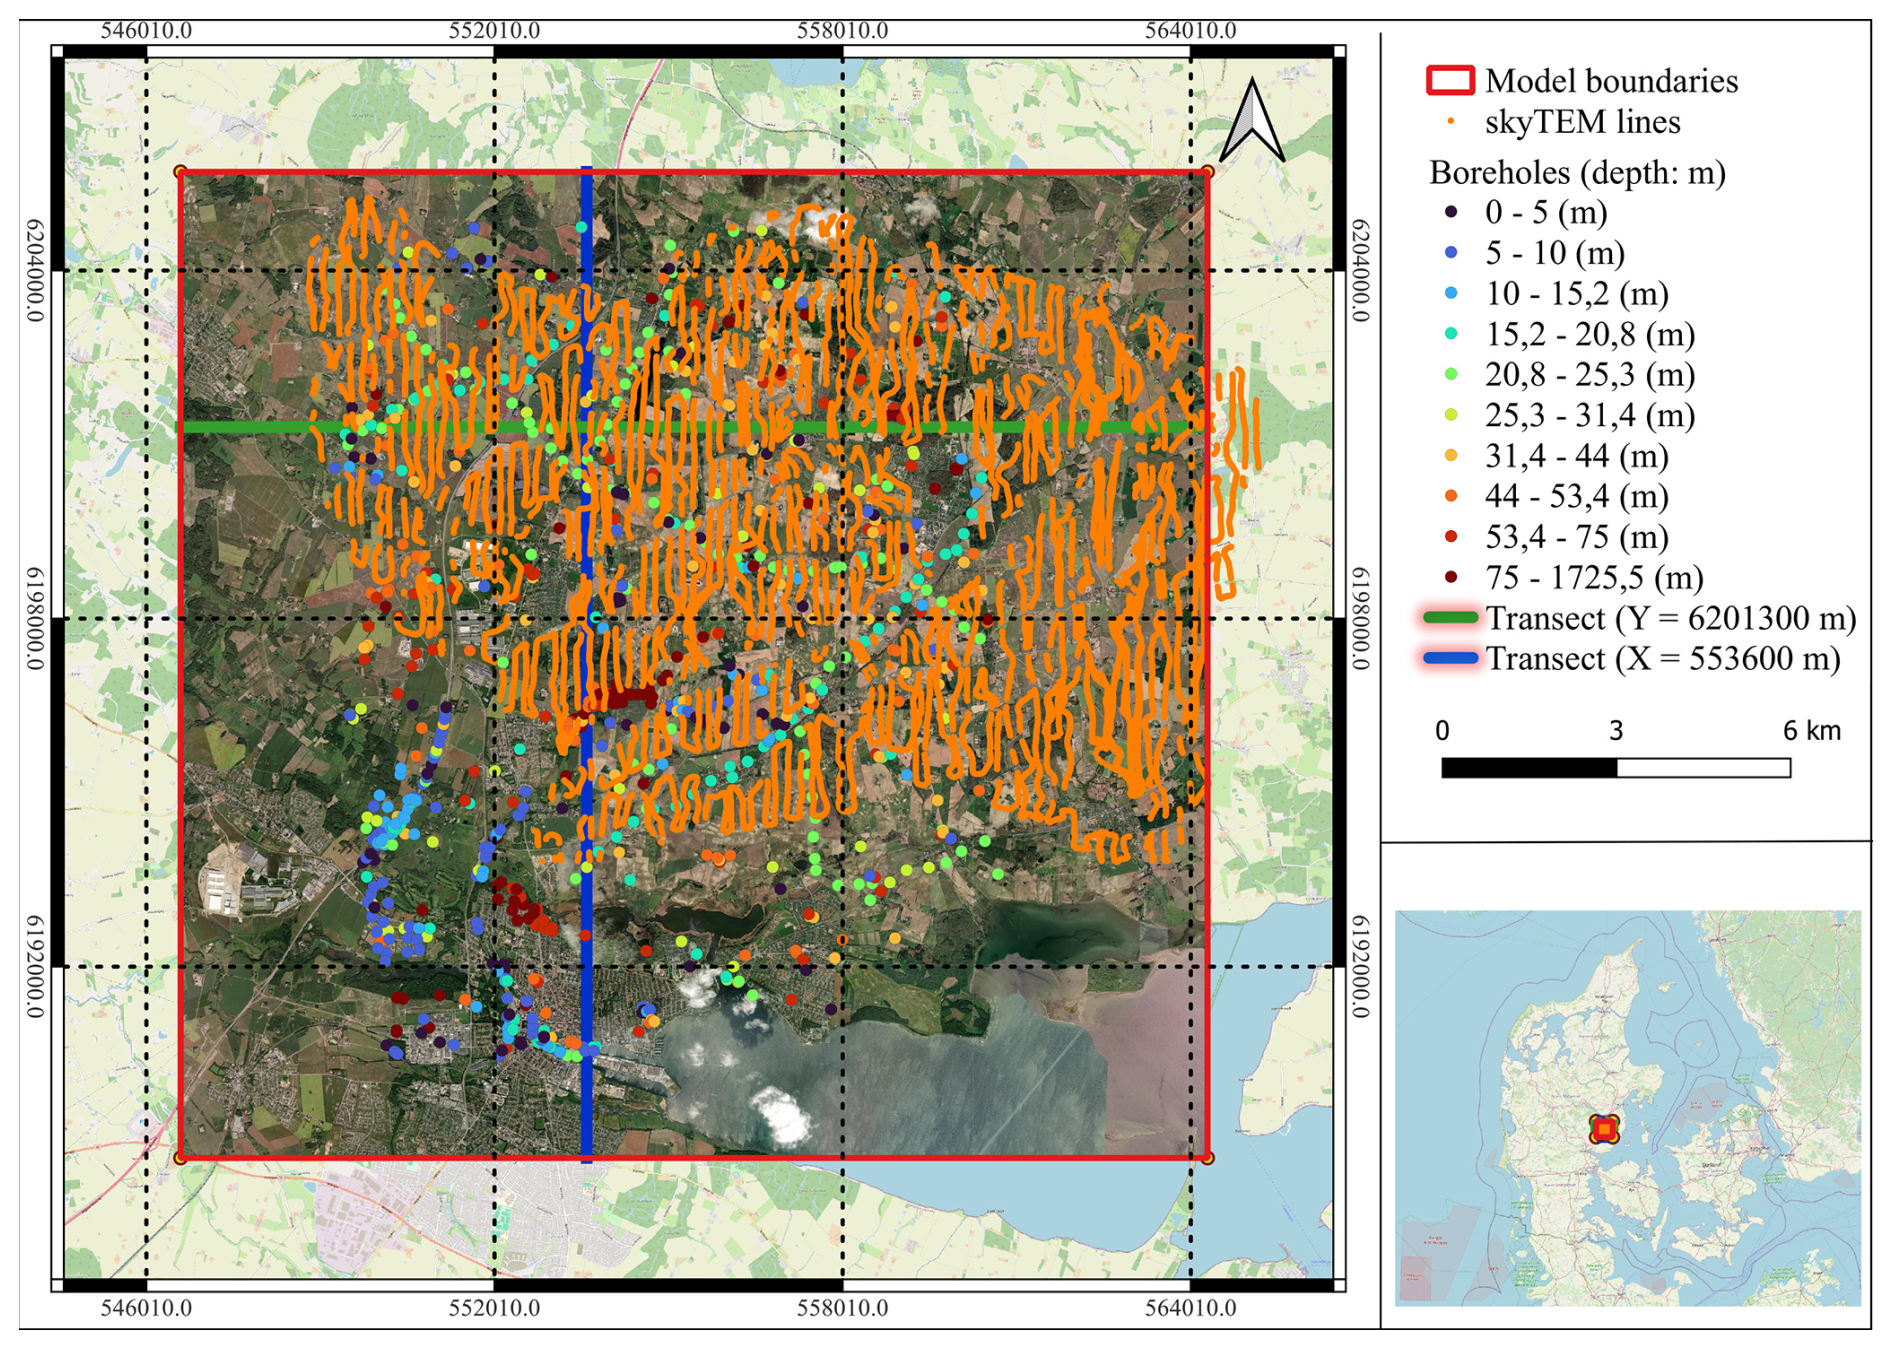Screen dimensions: 1892x1349
Task: Click the black segment of the scale bar
Action: click(1528, 767)
